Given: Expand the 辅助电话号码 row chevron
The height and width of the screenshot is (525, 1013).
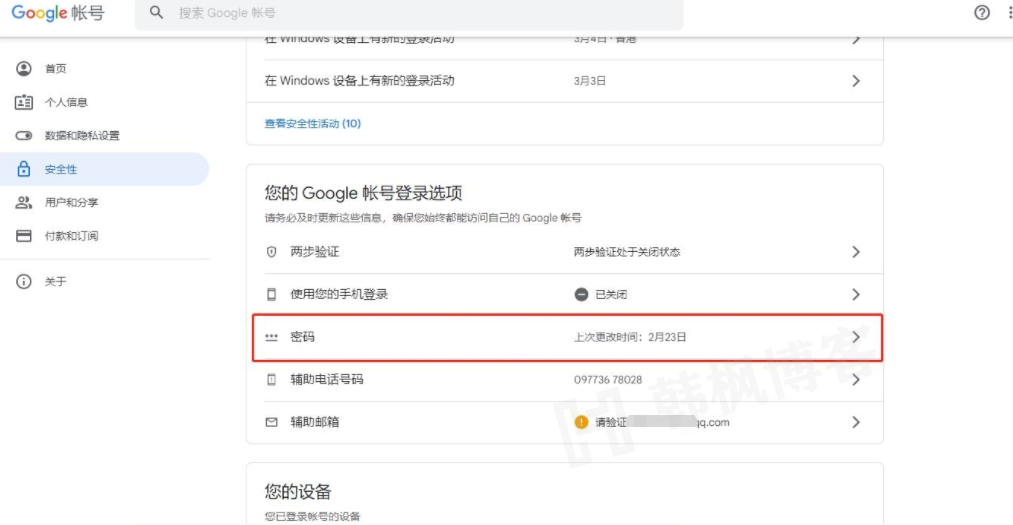Looking at the screenshot, I should [x=856, y=380].
